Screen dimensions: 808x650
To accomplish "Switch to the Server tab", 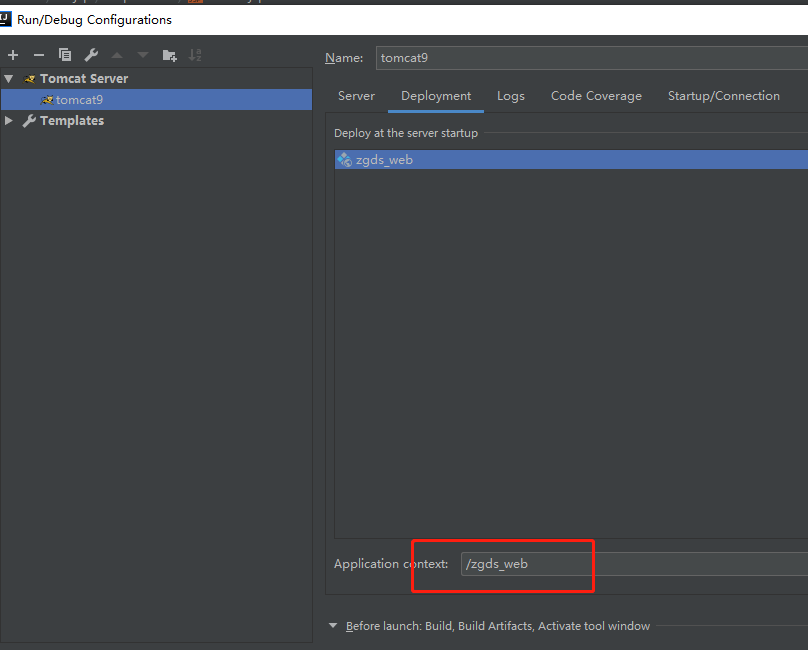I will (x=356, y=96).
